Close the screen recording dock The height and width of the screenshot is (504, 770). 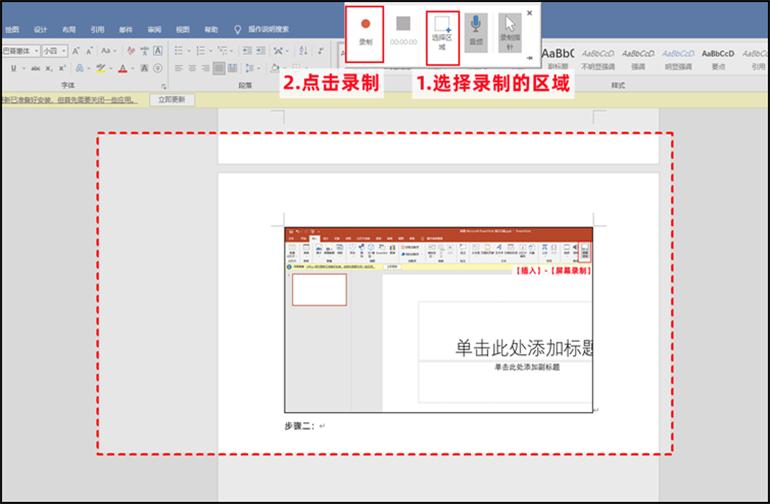tap(529, 13)
